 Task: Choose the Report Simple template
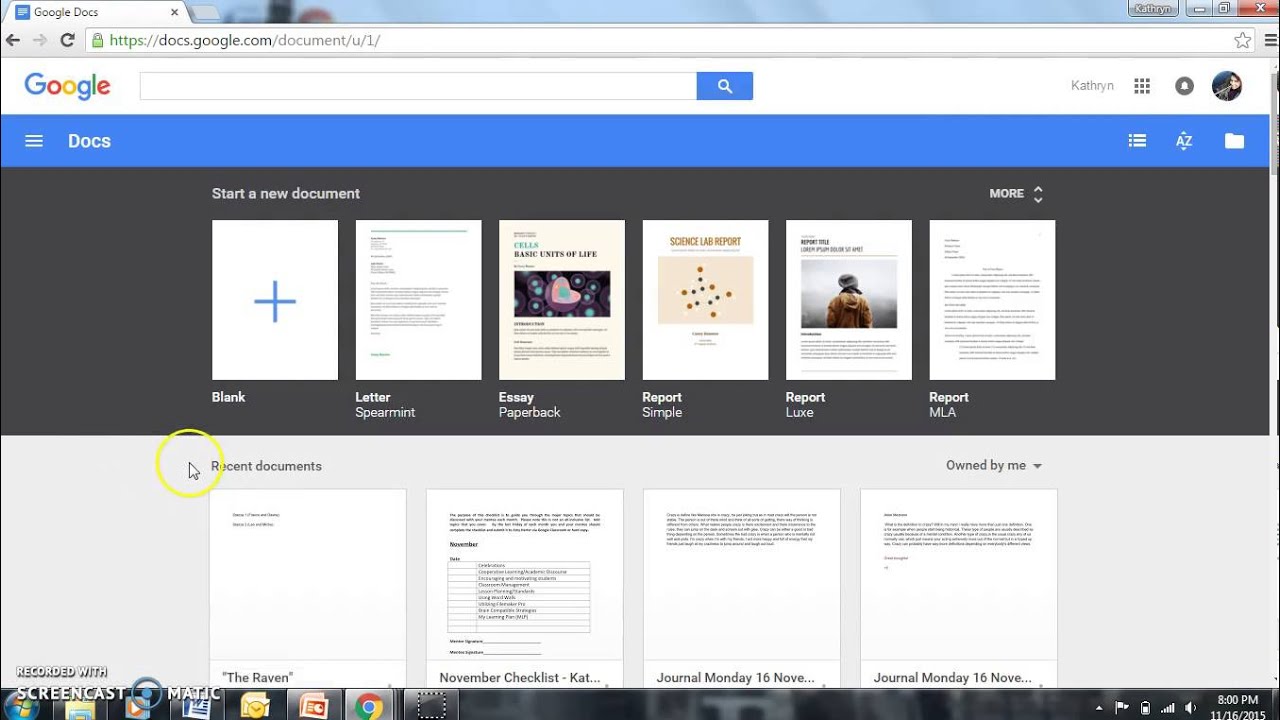[705, 300]
